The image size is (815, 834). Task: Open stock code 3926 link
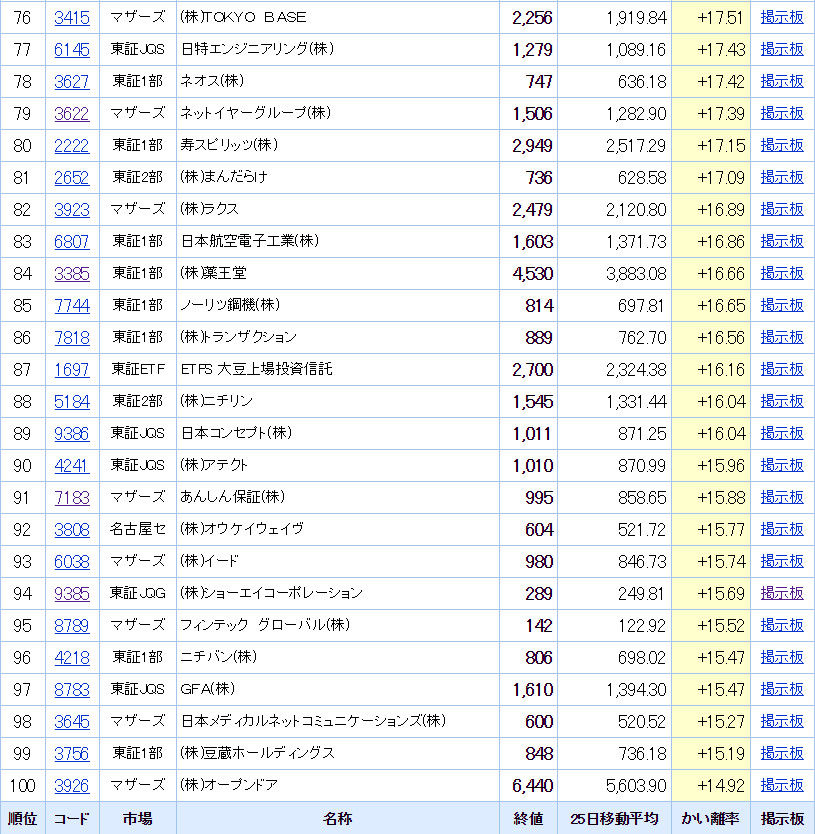click(72, 785)
